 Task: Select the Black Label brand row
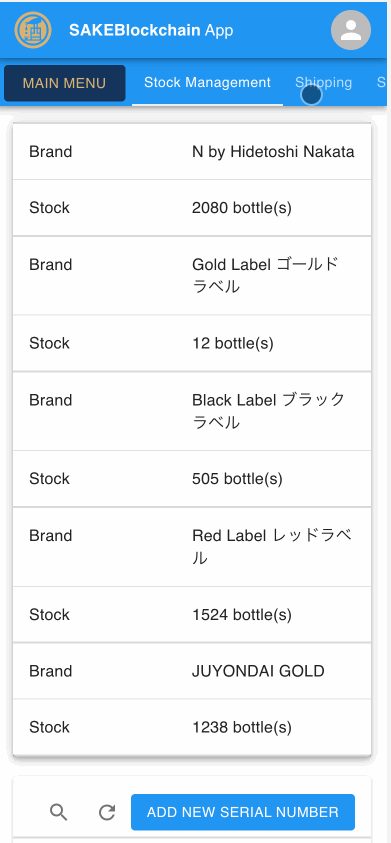point(192,411)
